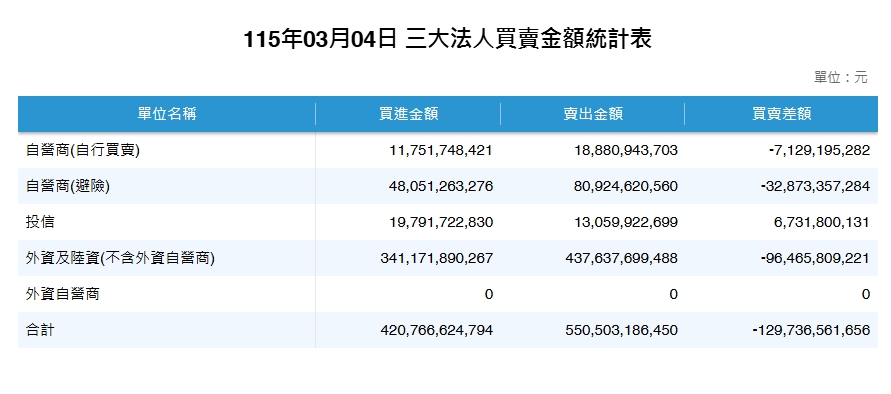Click buy amount 341,171,890,267
Screen dimensions: 891x394
pos(436,258)
